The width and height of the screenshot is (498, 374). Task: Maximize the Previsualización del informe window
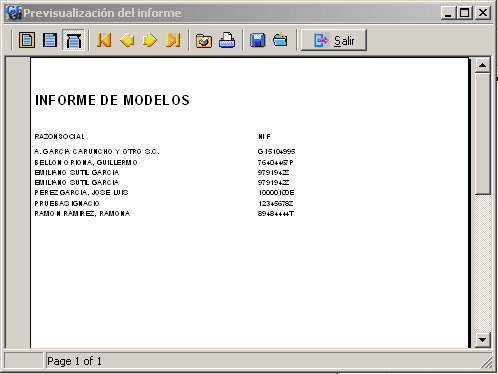pos(465,13)
